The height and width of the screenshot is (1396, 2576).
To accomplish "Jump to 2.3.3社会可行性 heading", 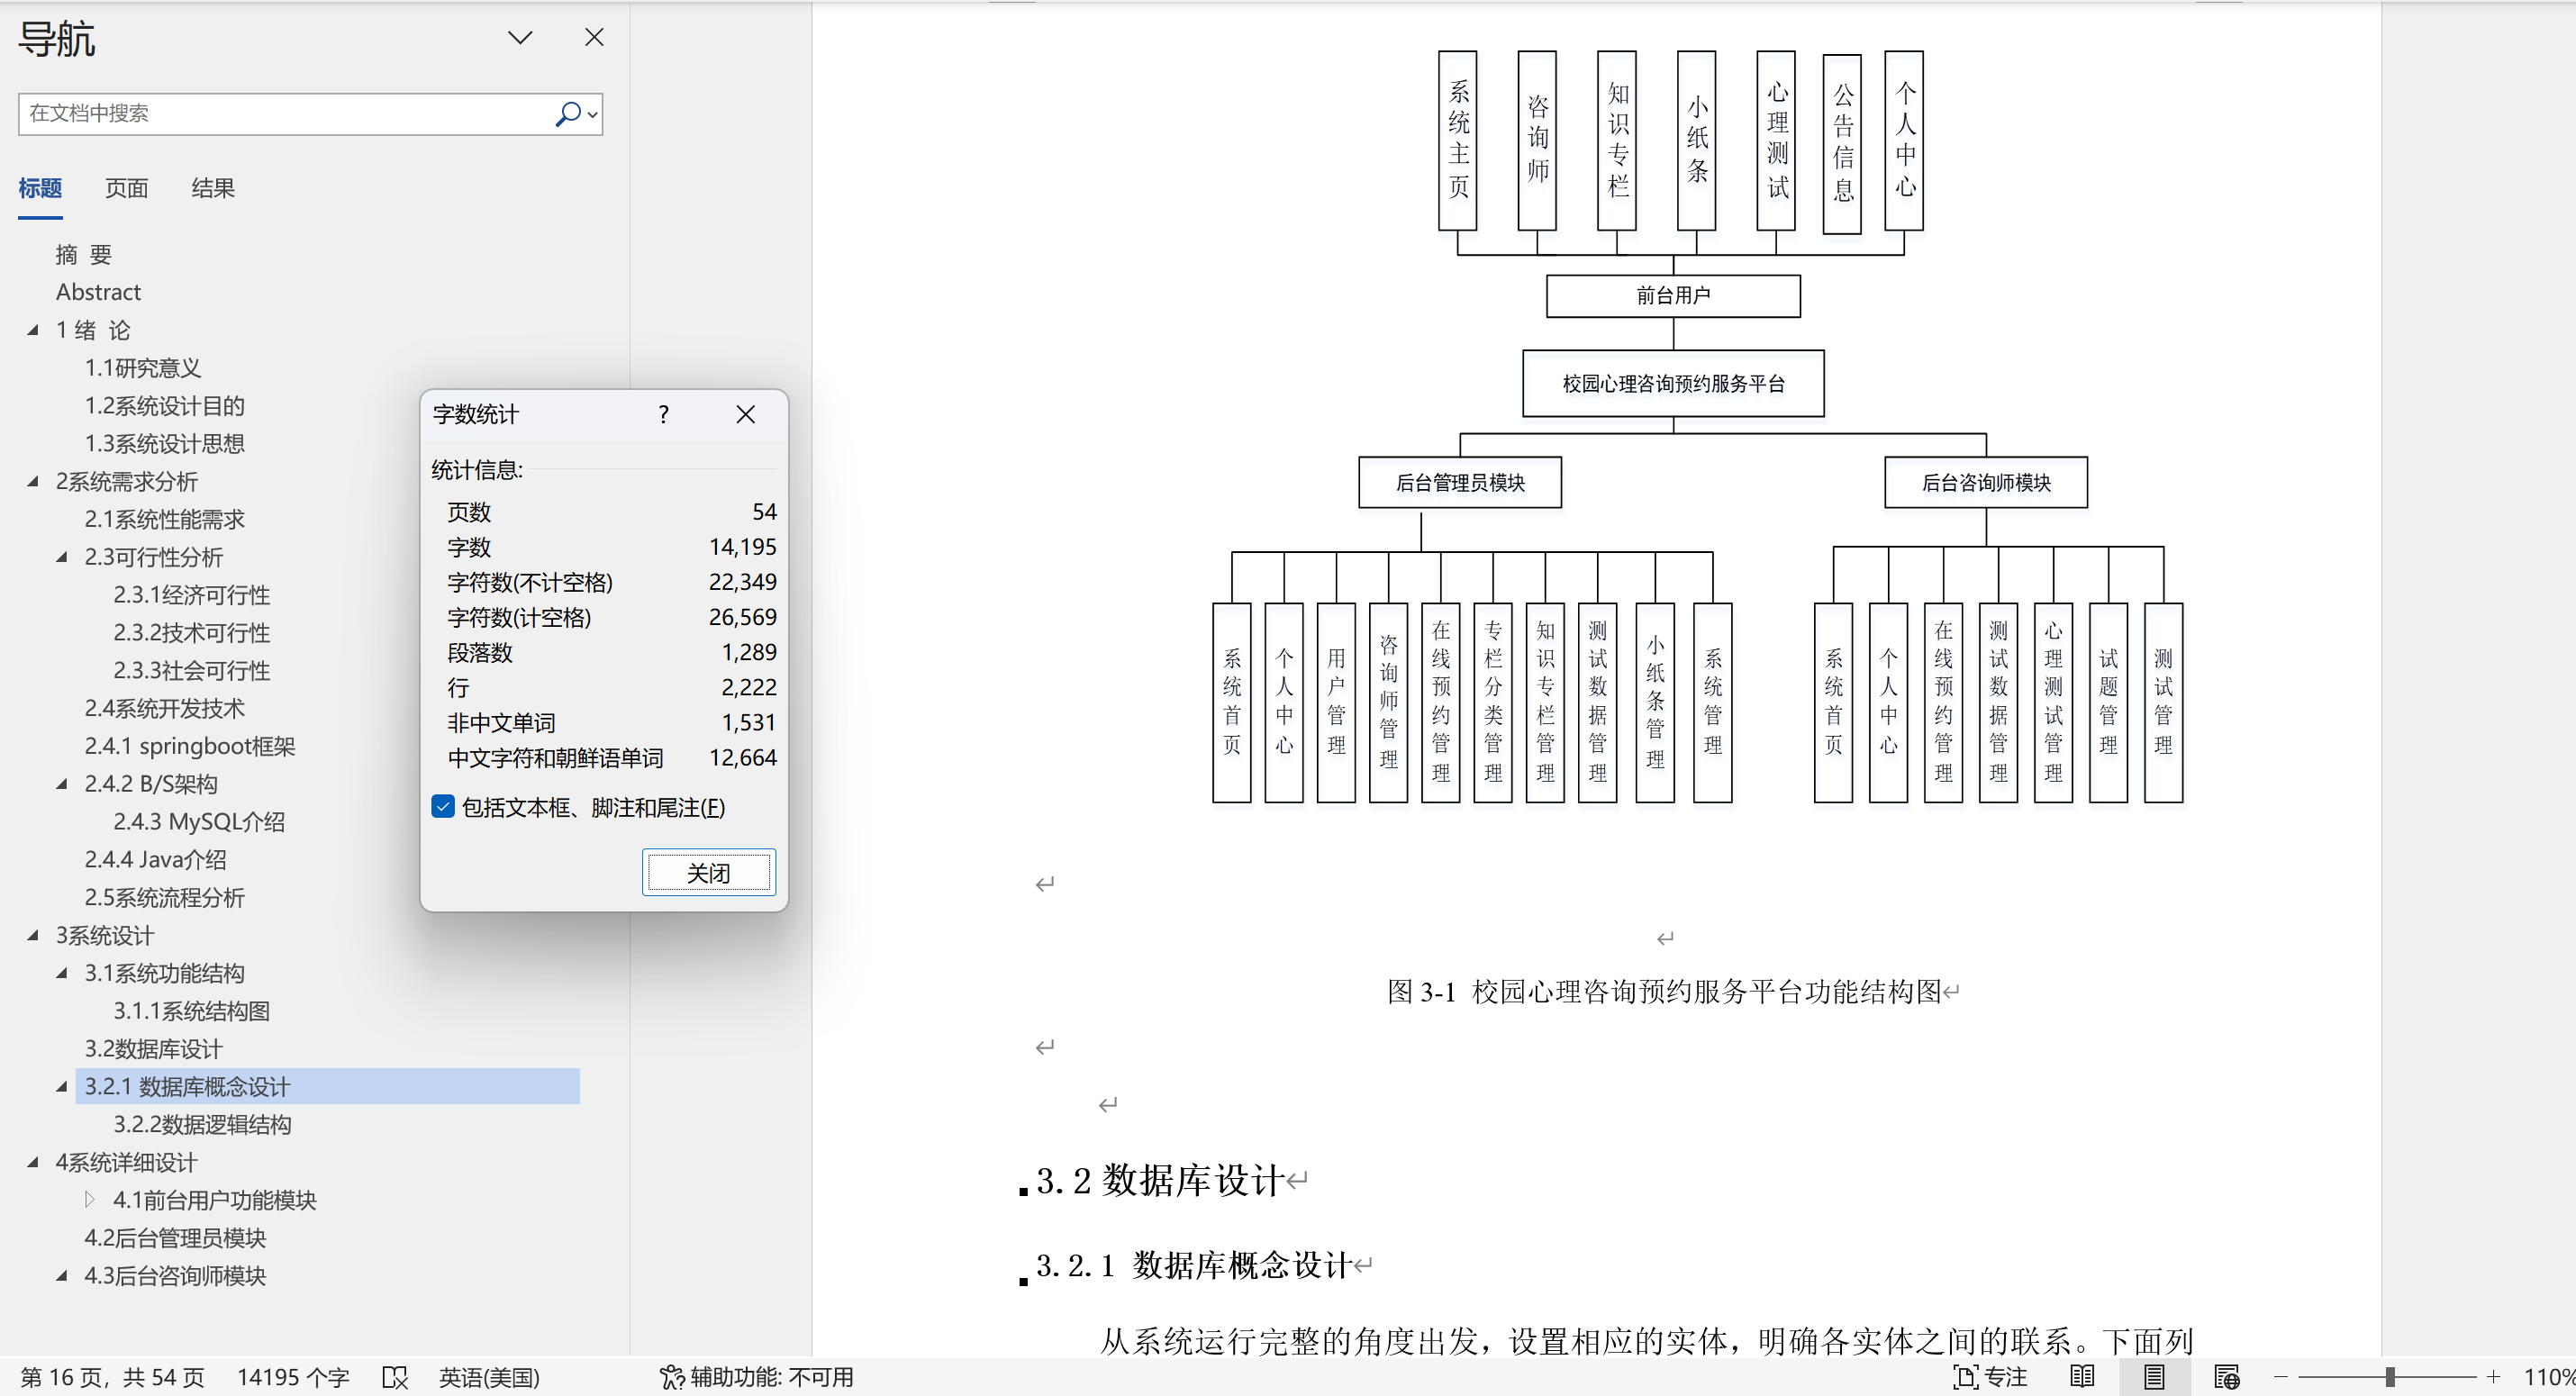I will click(192, 671).
